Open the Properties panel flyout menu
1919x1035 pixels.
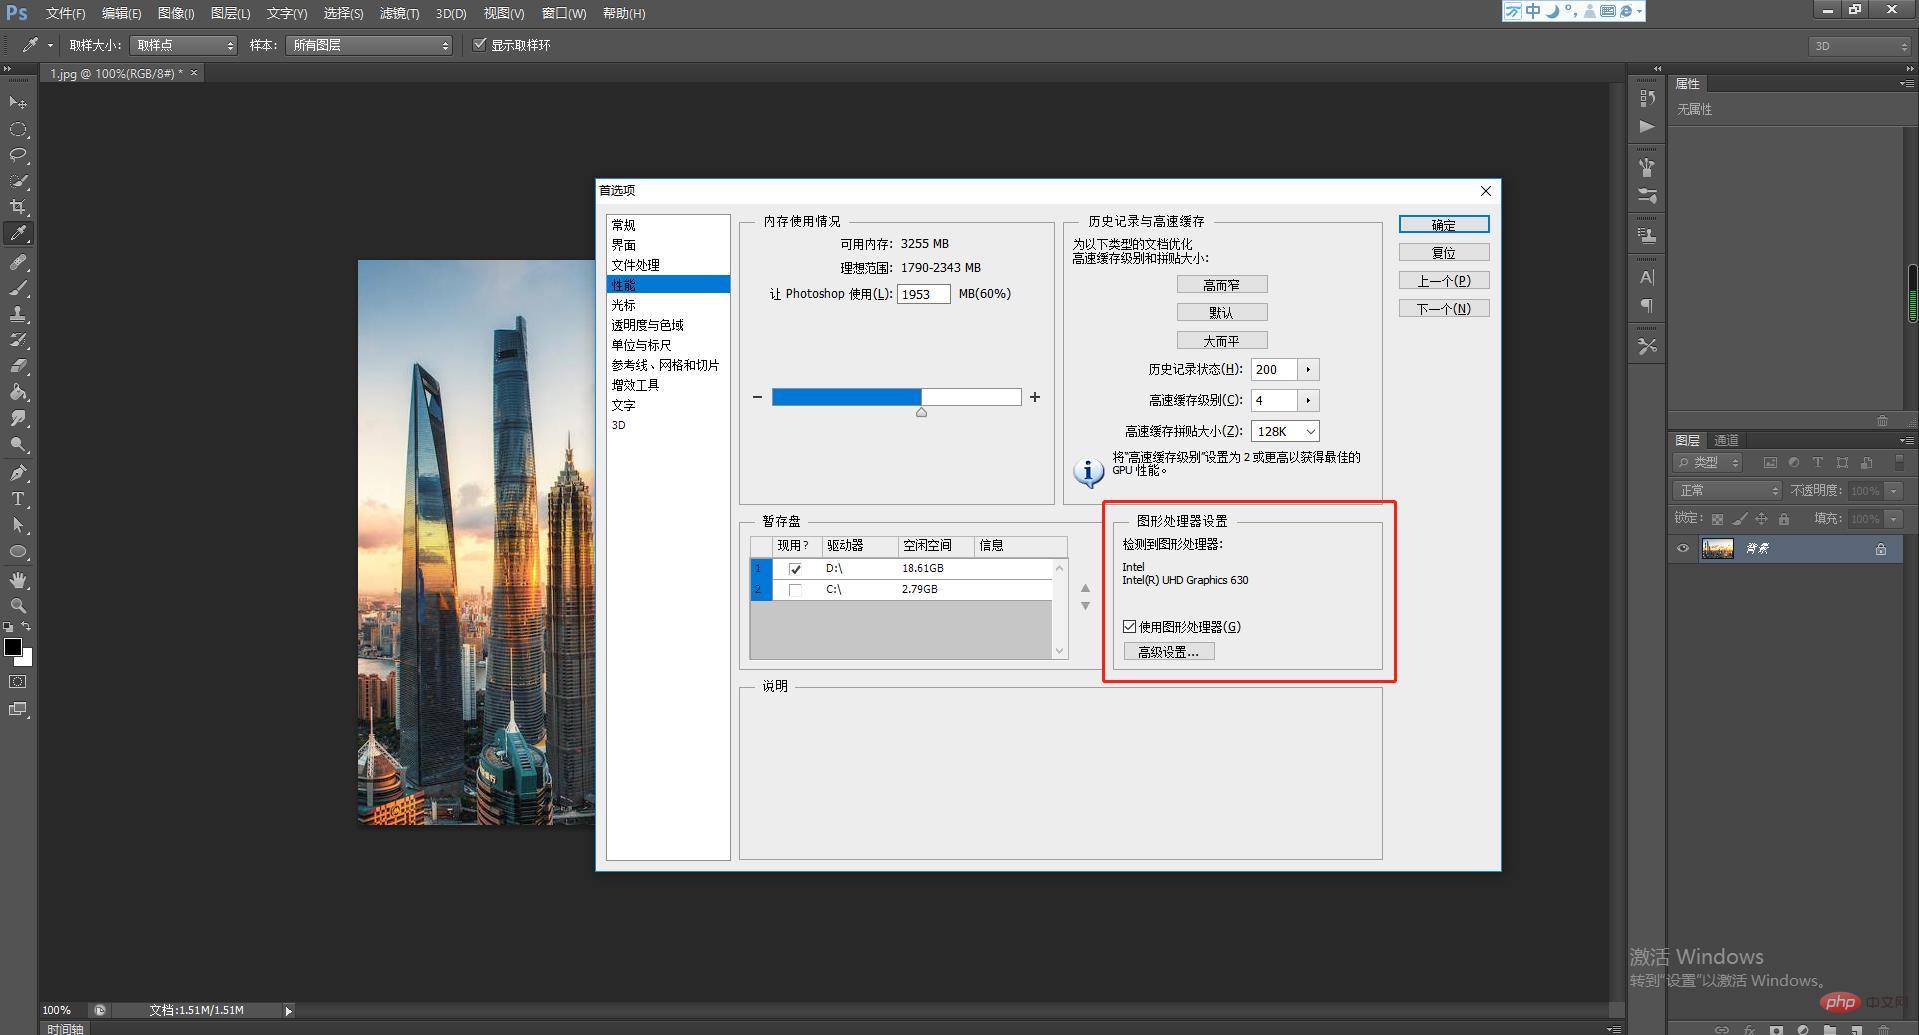pos(1906,84)
